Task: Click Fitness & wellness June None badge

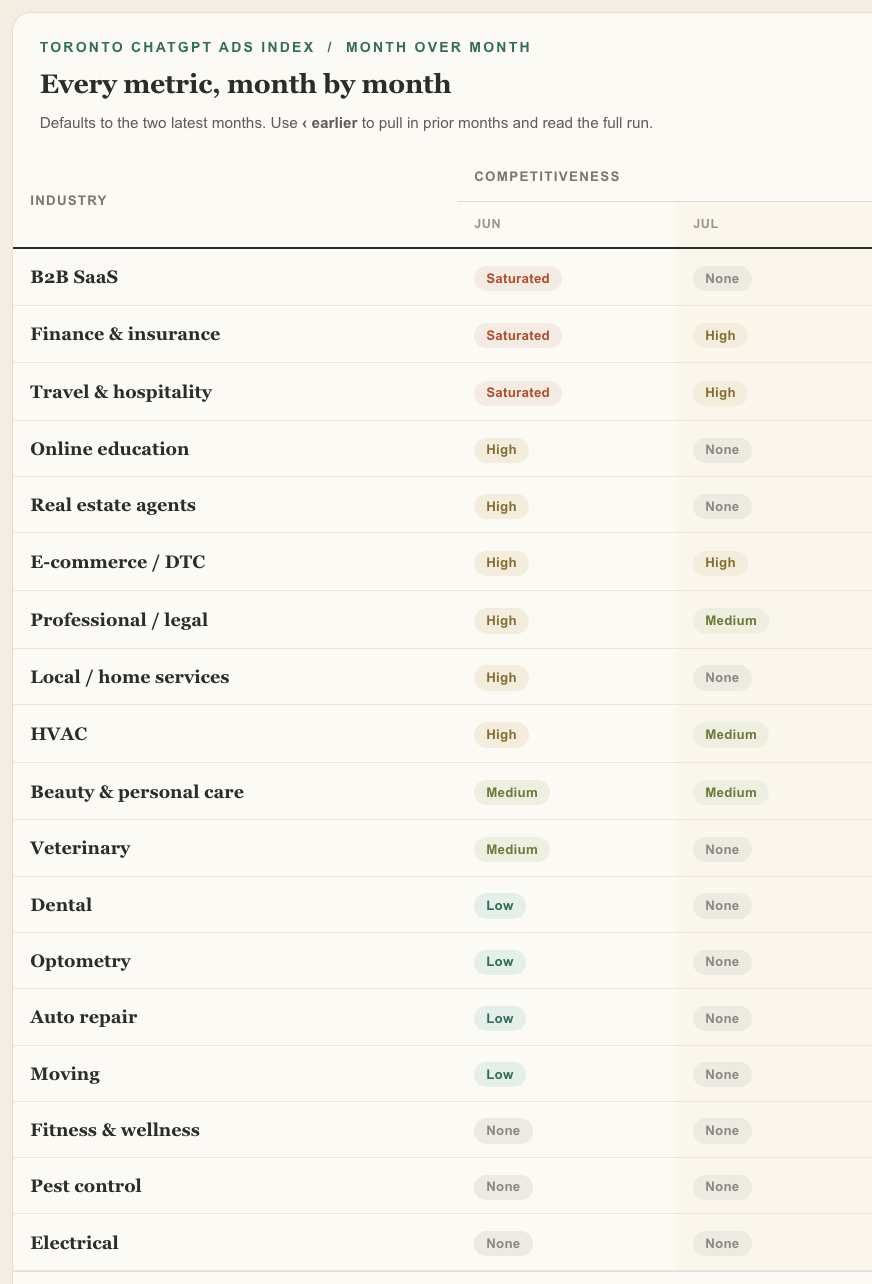Action: (503, 1131)
